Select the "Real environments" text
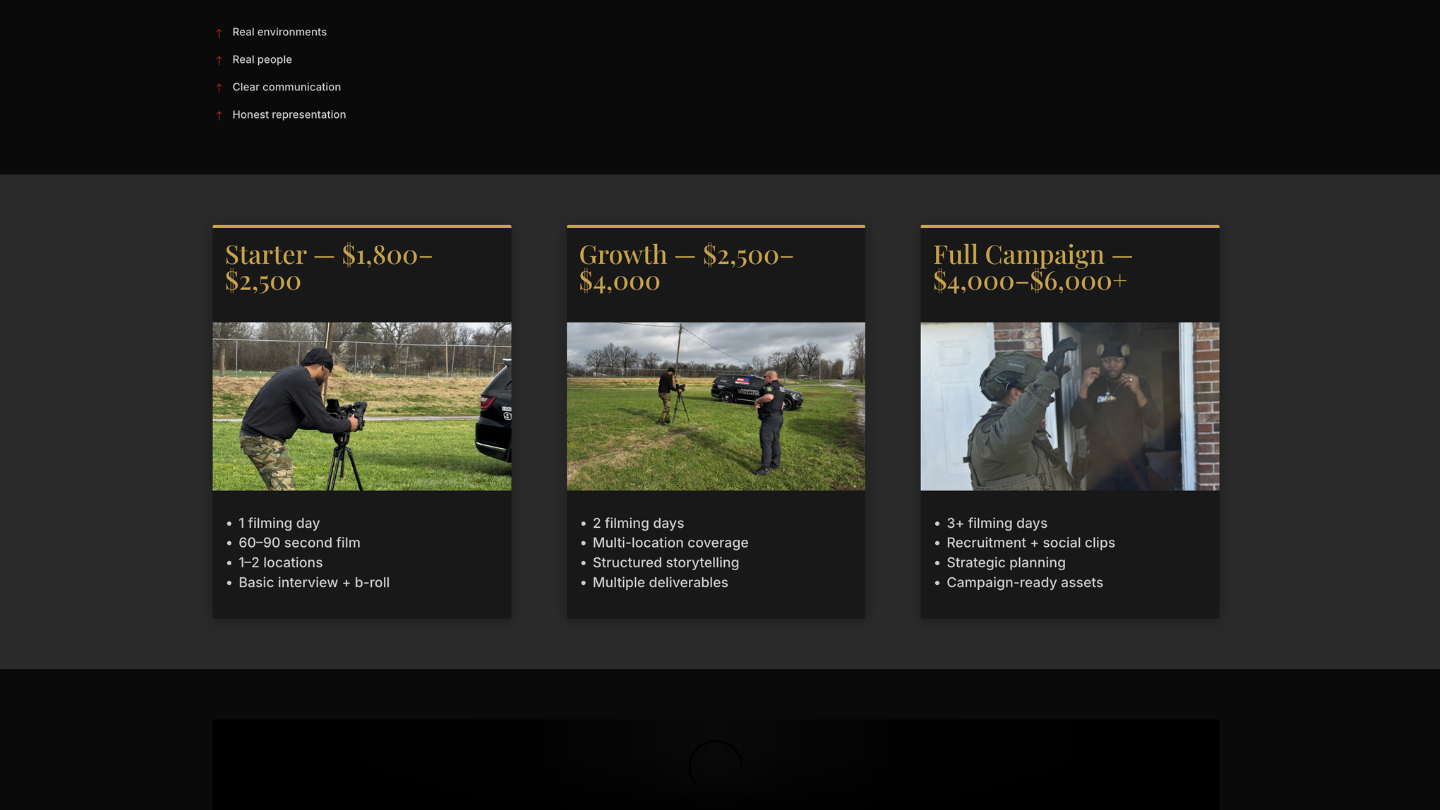The height and width of the screenshot is (810, 1440). coord(280,32)
